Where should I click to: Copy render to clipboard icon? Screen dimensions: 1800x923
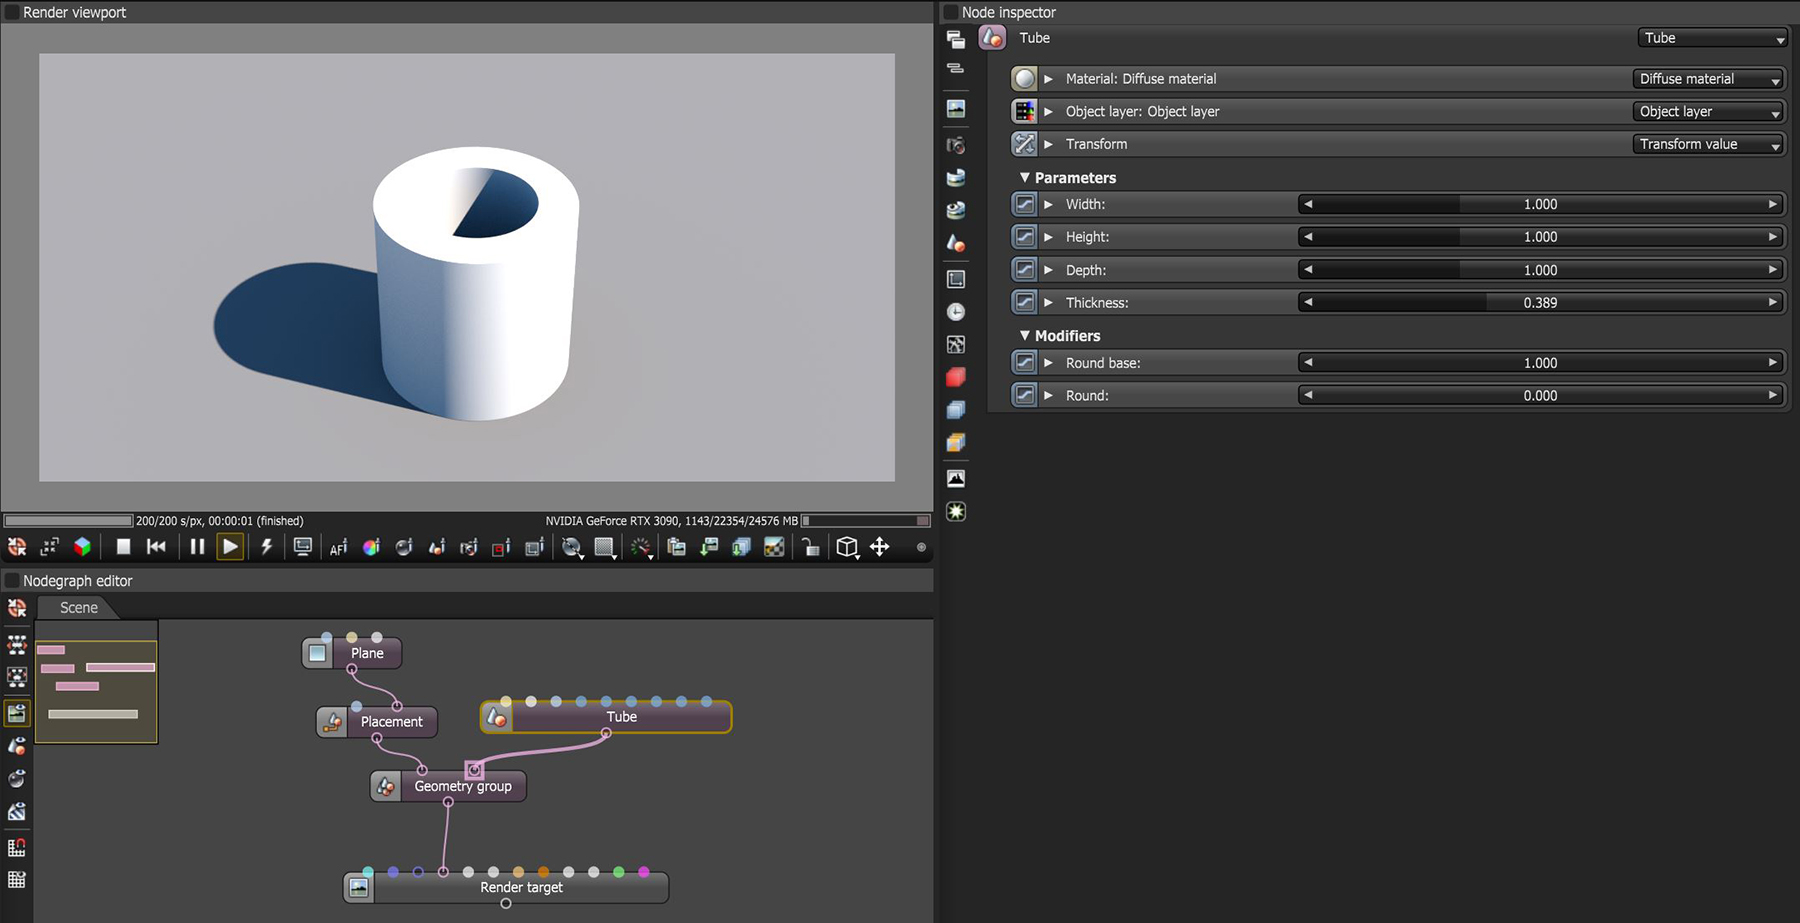click(x=676, y=547)
